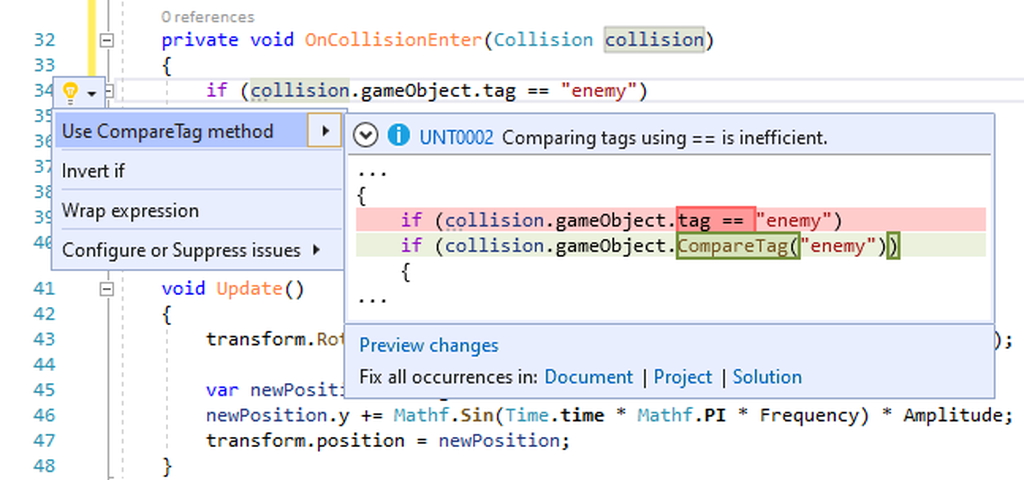Click line number 47 in the margin
Image resolution: width=1024 pixels, height=480 pixels.
coord(44,440)
